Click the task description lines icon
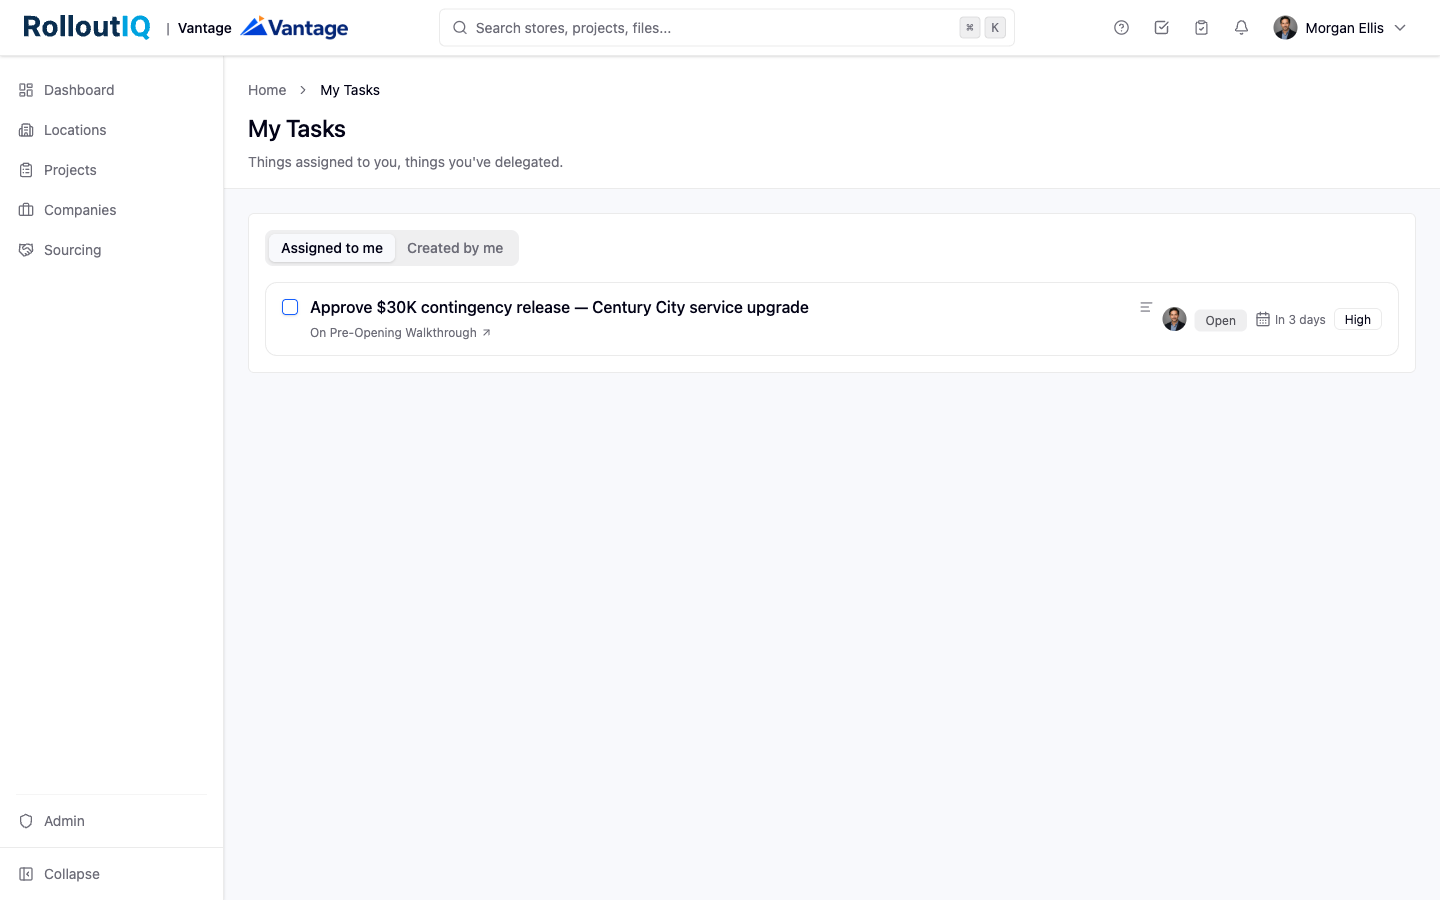Viewport: 1440px width, 900px height. click(x=1146, y=307)
